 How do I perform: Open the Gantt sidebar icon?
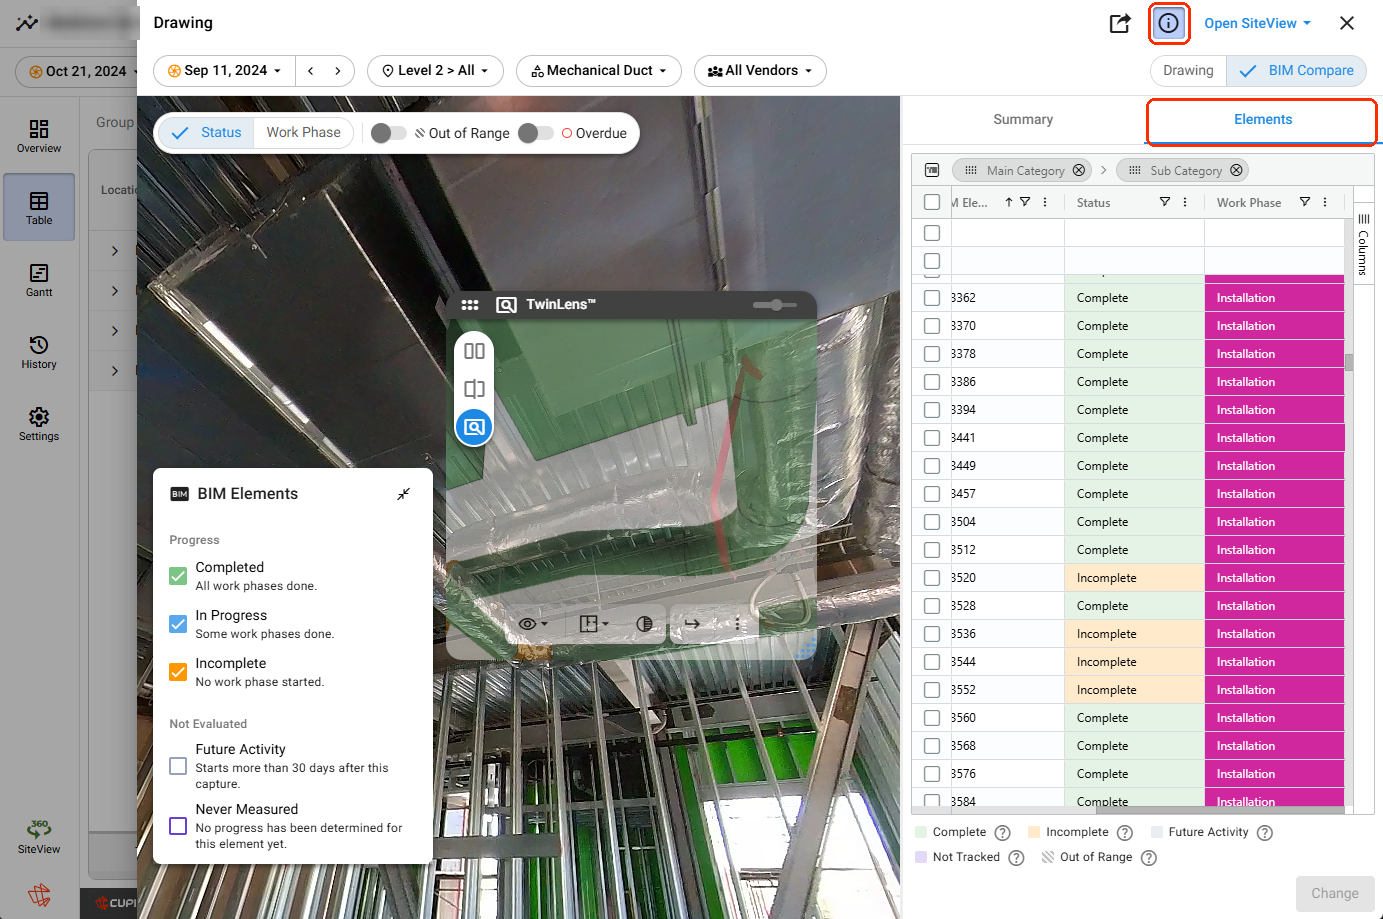point(39,280)
